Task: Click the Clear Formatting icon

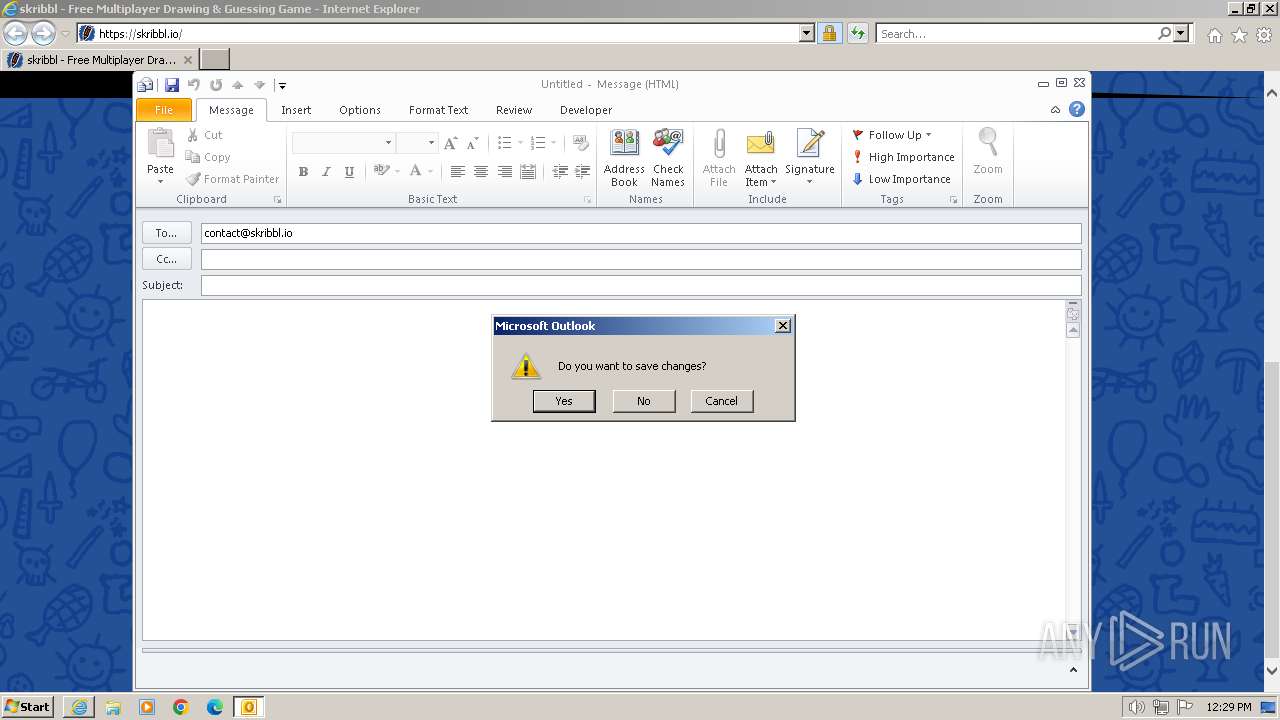Action: [581, 143]
